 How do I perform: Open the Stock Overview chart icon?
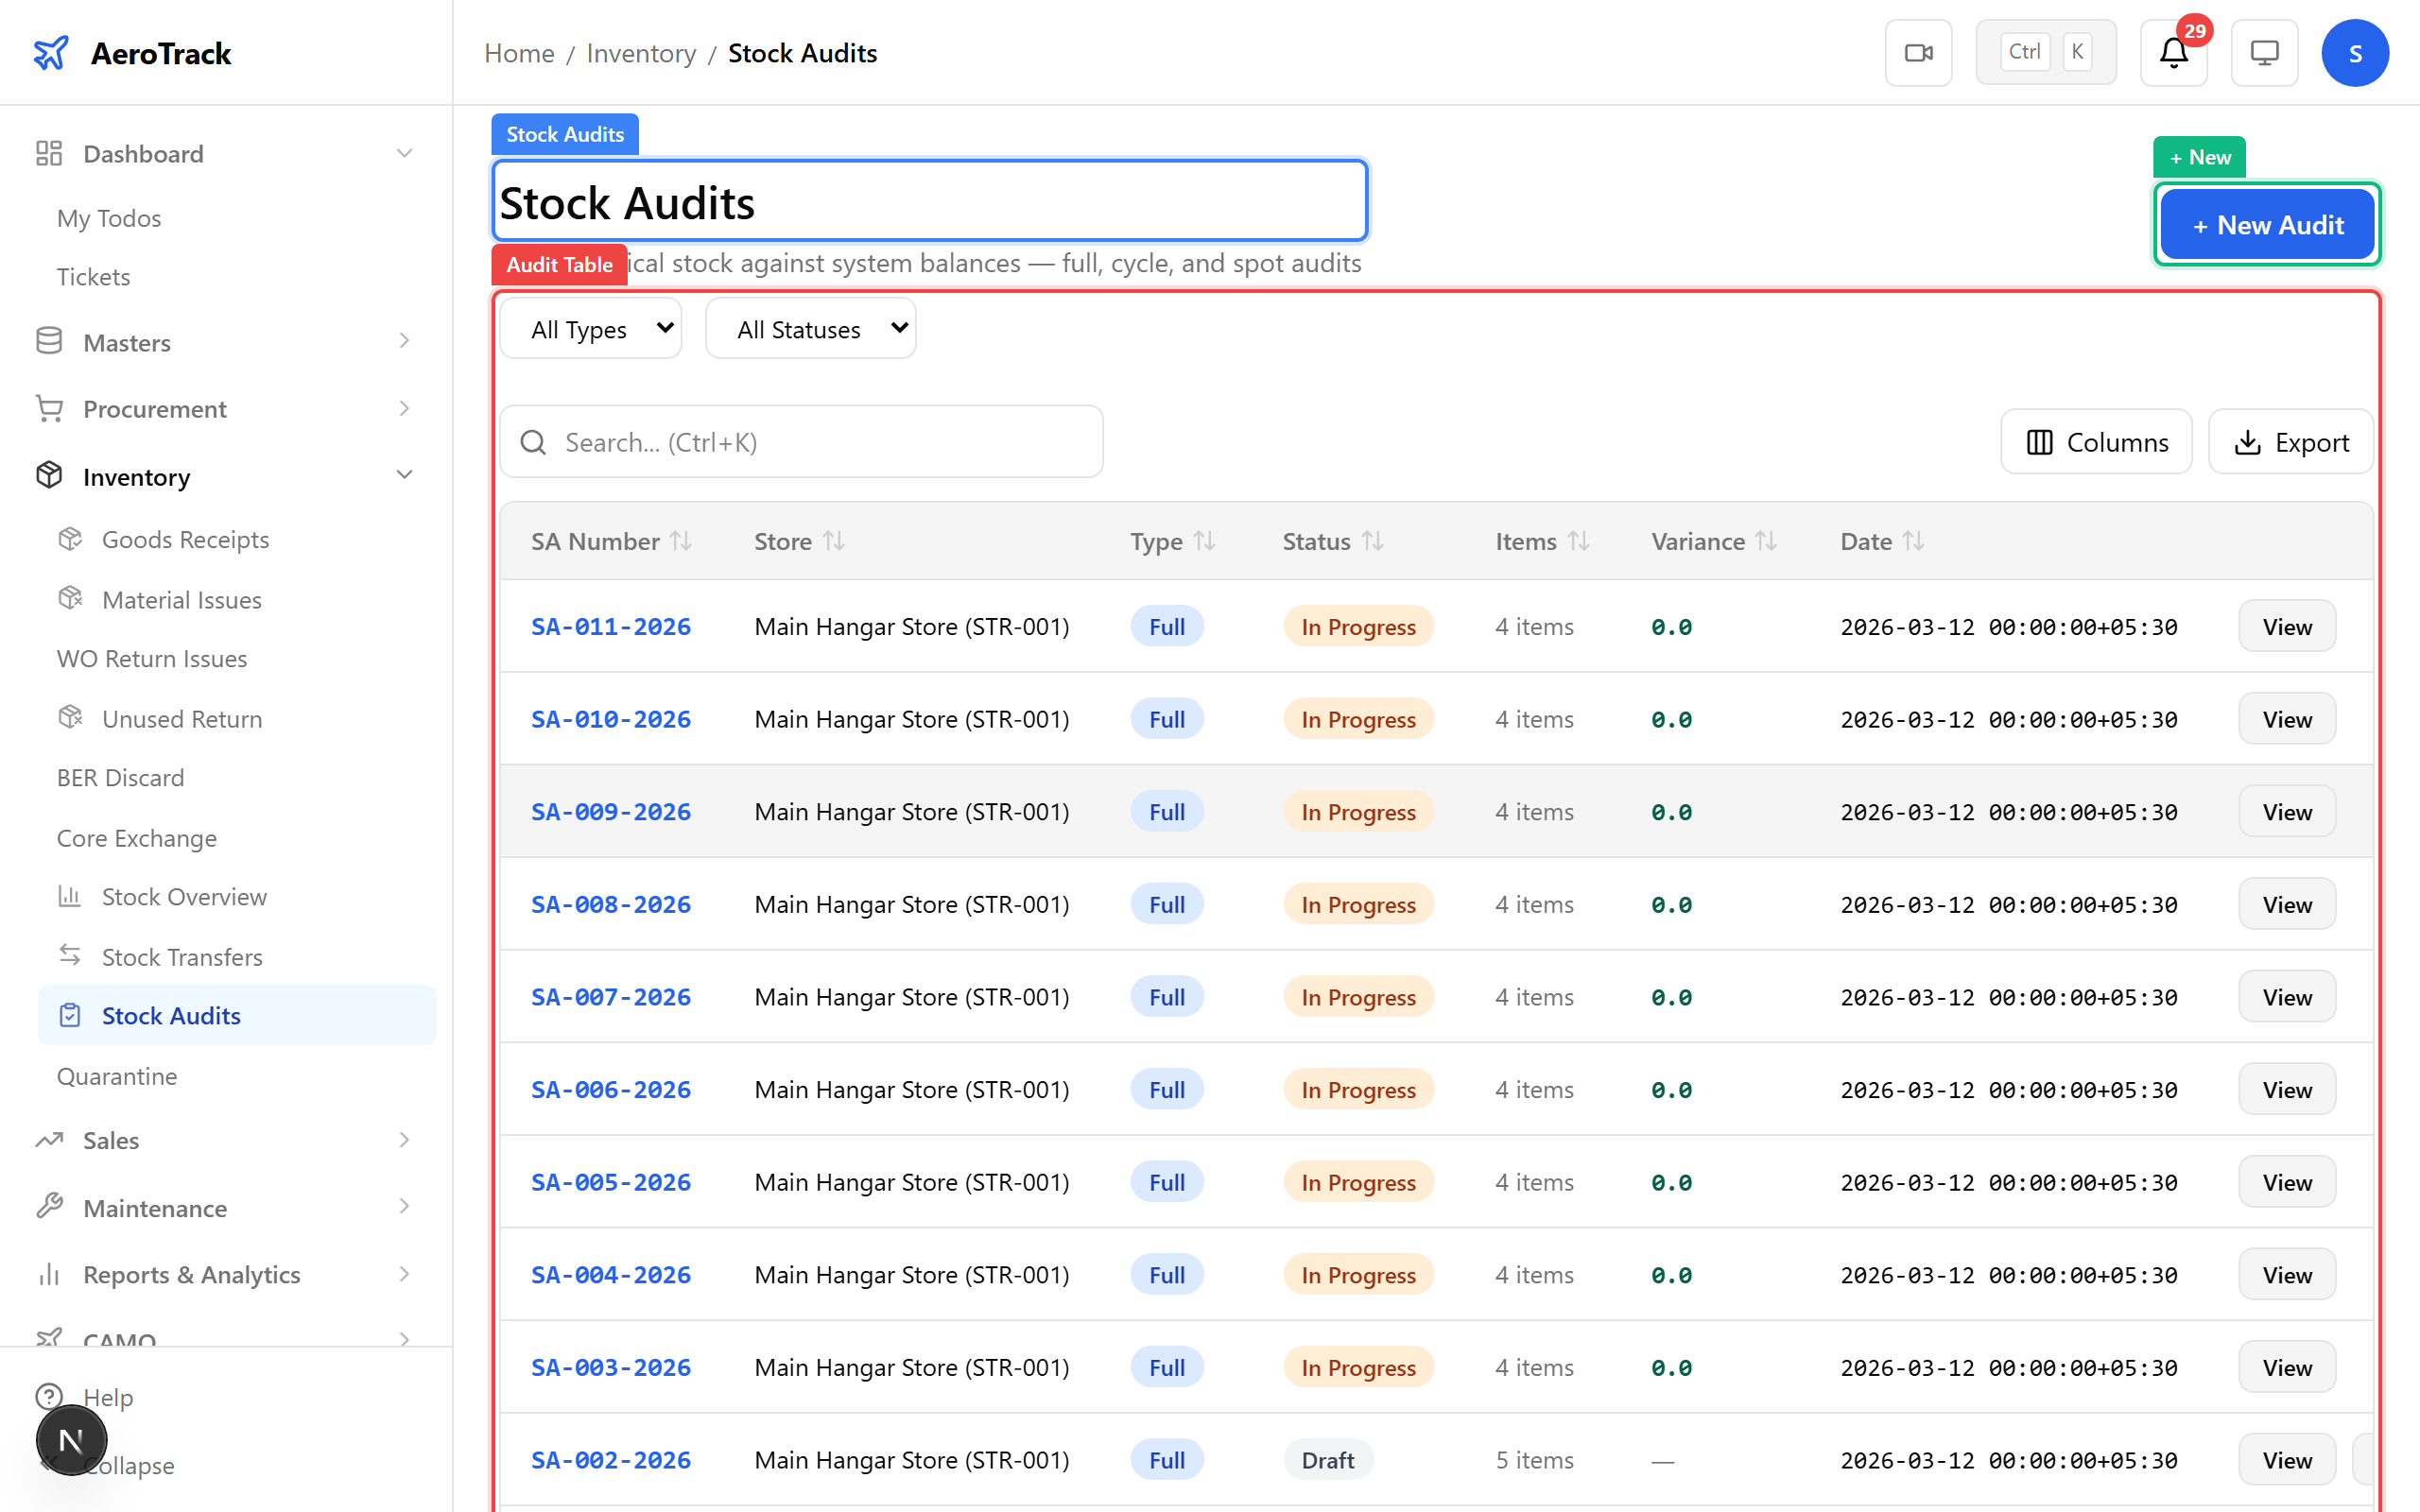[x=70, y=896]
